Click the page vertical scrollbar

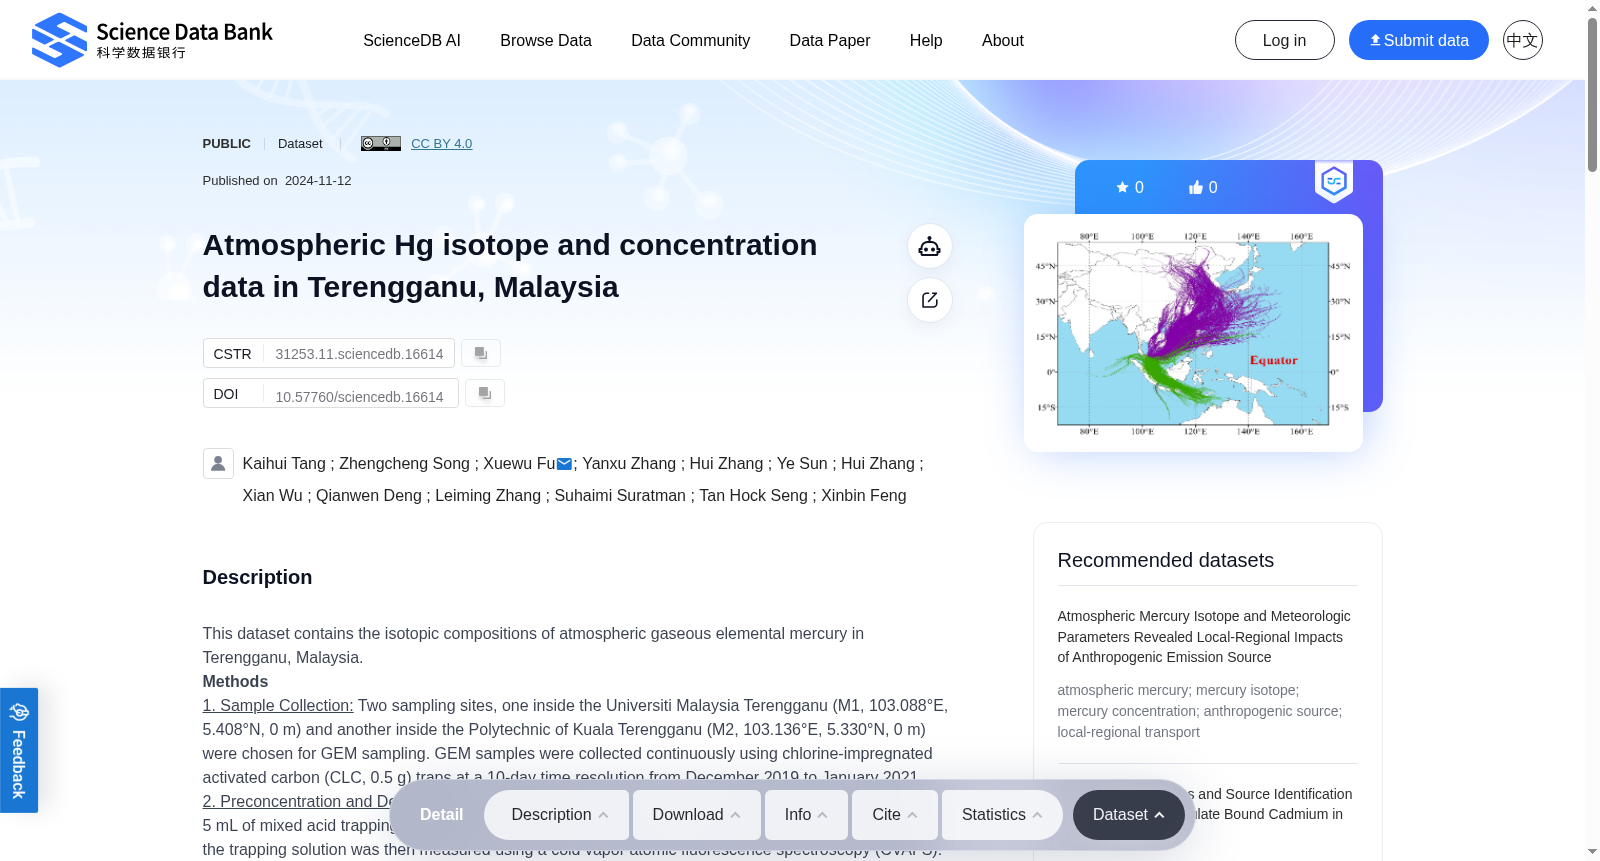click(x=1592, y=95)
